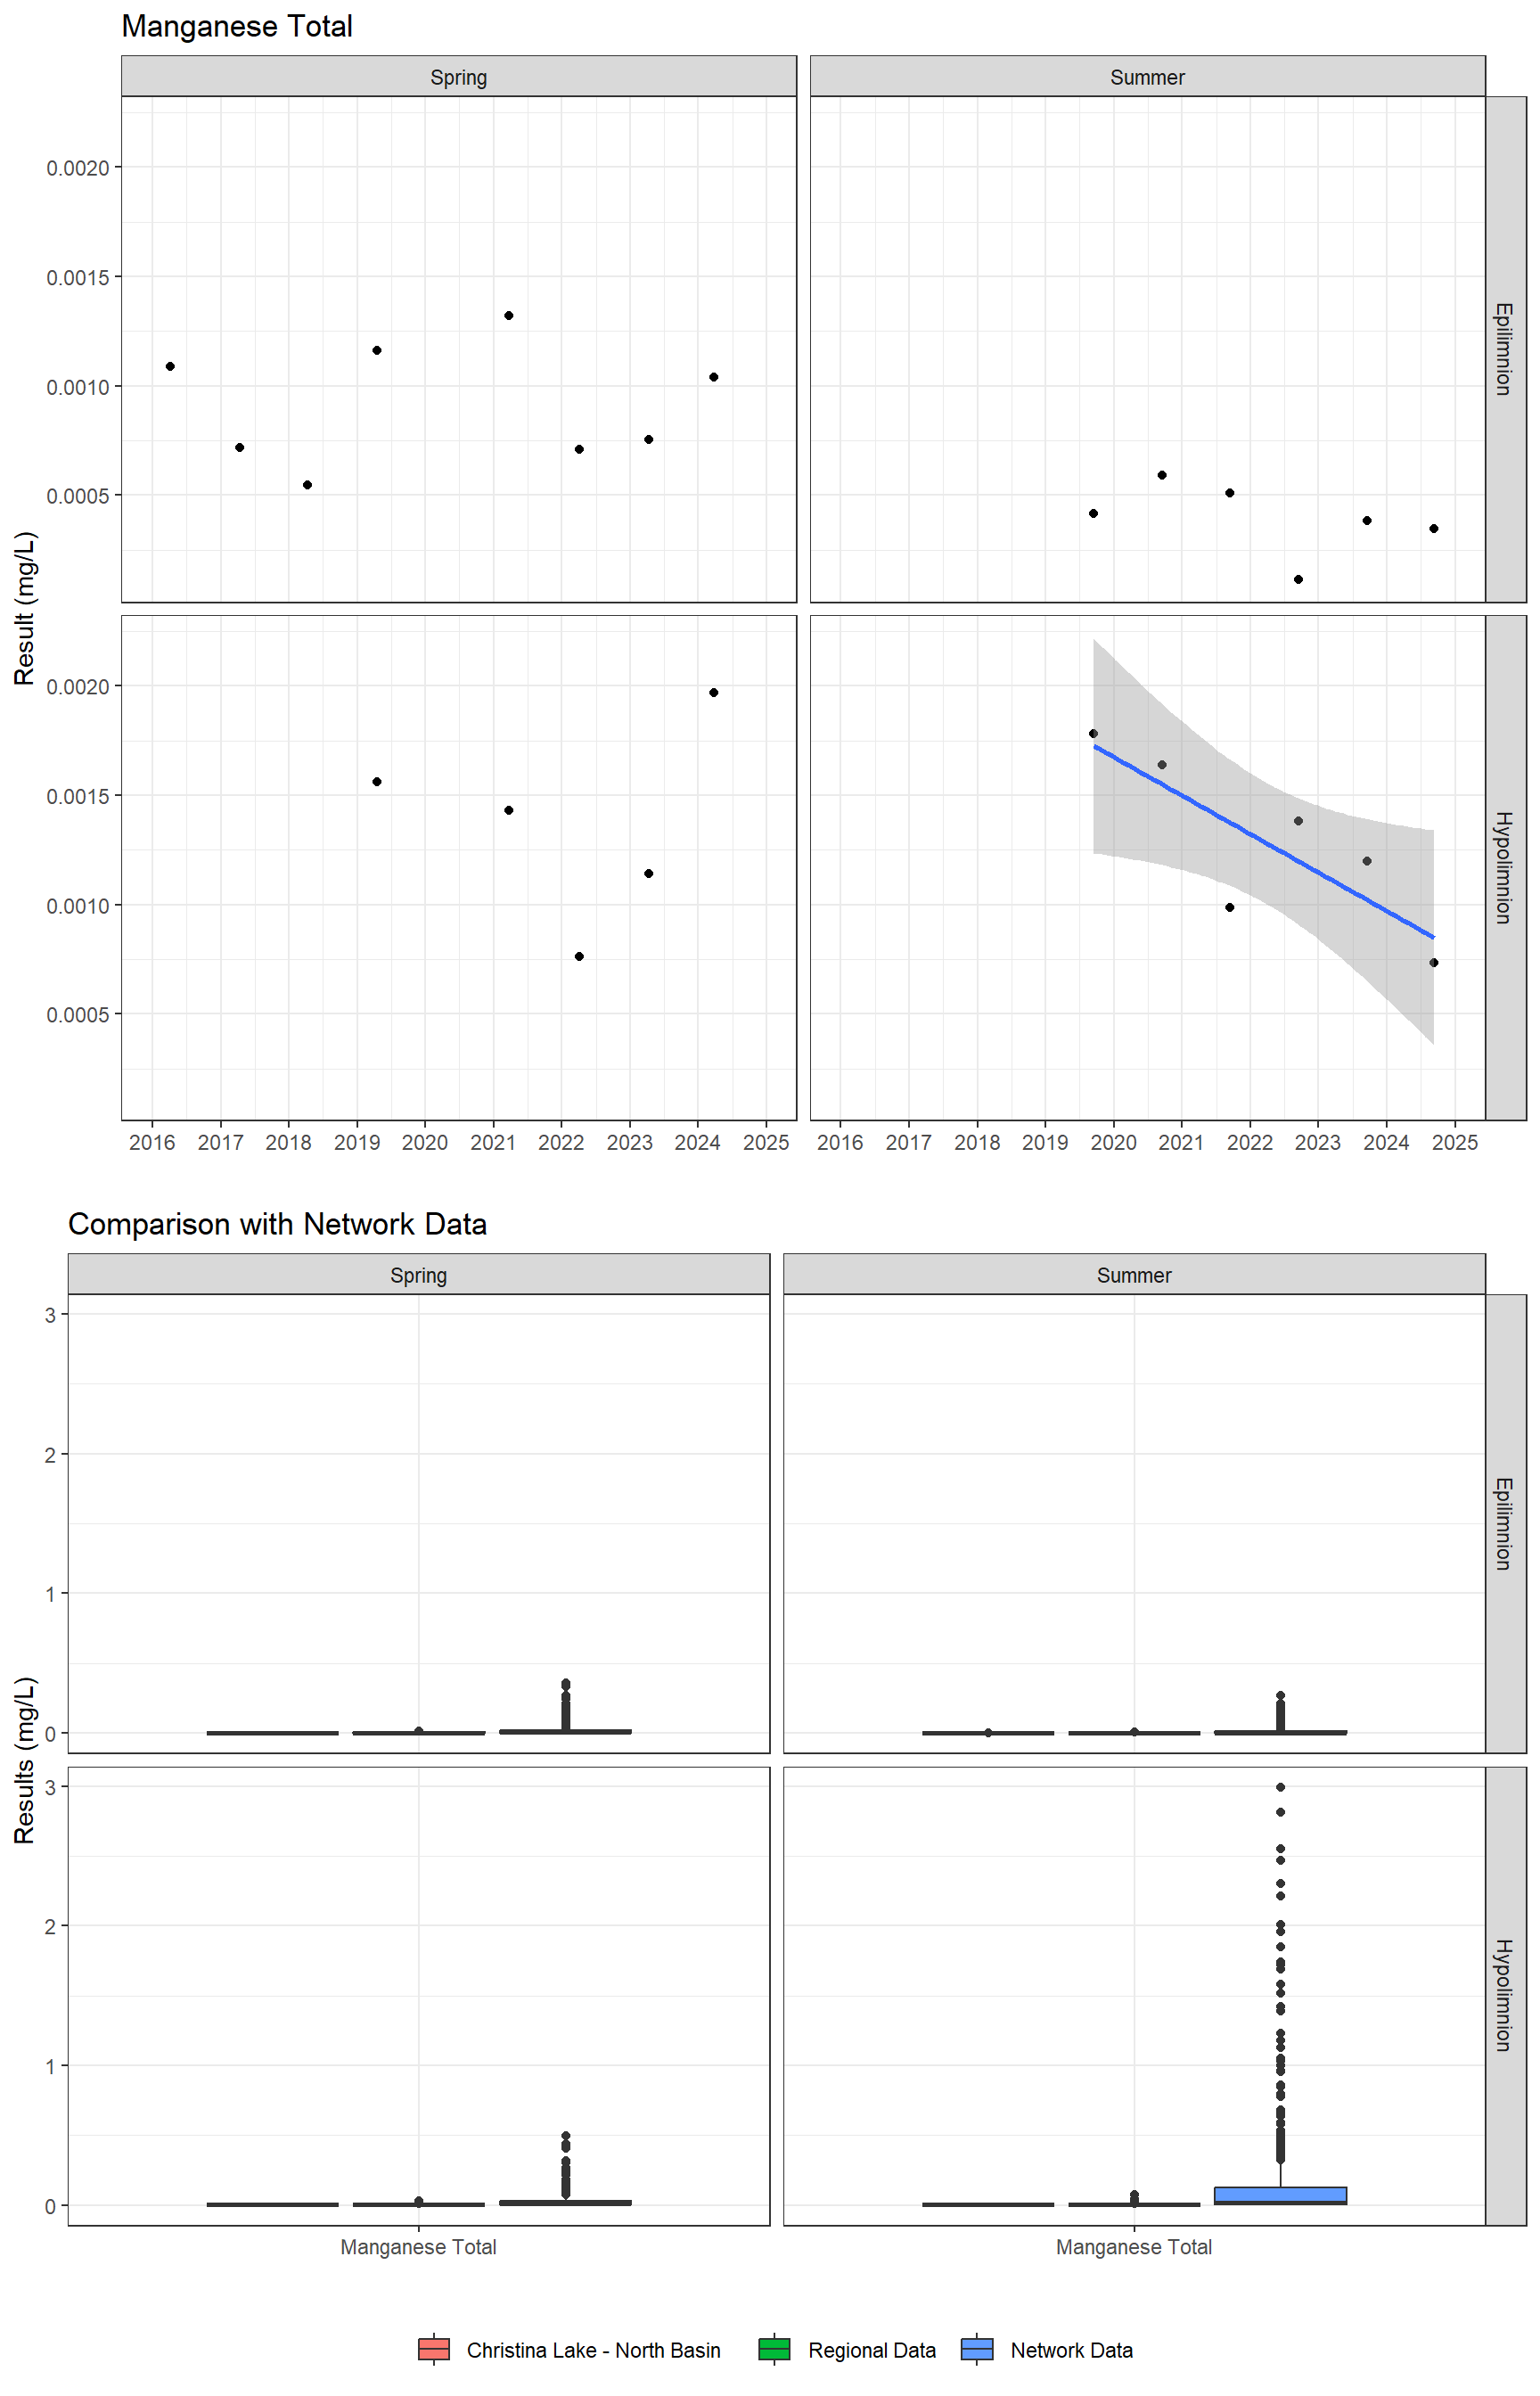
Task: Click the '0.0005' y-axis label on the Hypolimnion row
Action: click(x=78, y=1015)
